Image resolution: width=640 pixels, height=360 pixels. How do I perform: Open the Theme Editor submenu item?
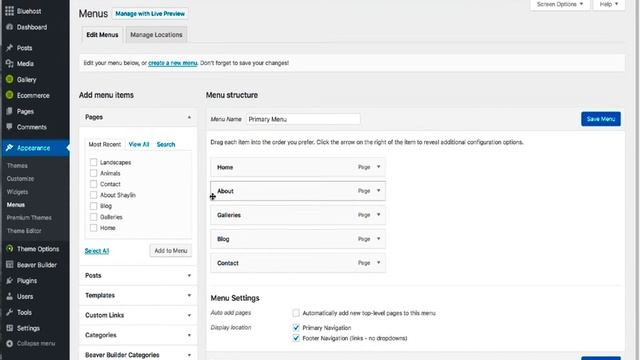[24, 231]
